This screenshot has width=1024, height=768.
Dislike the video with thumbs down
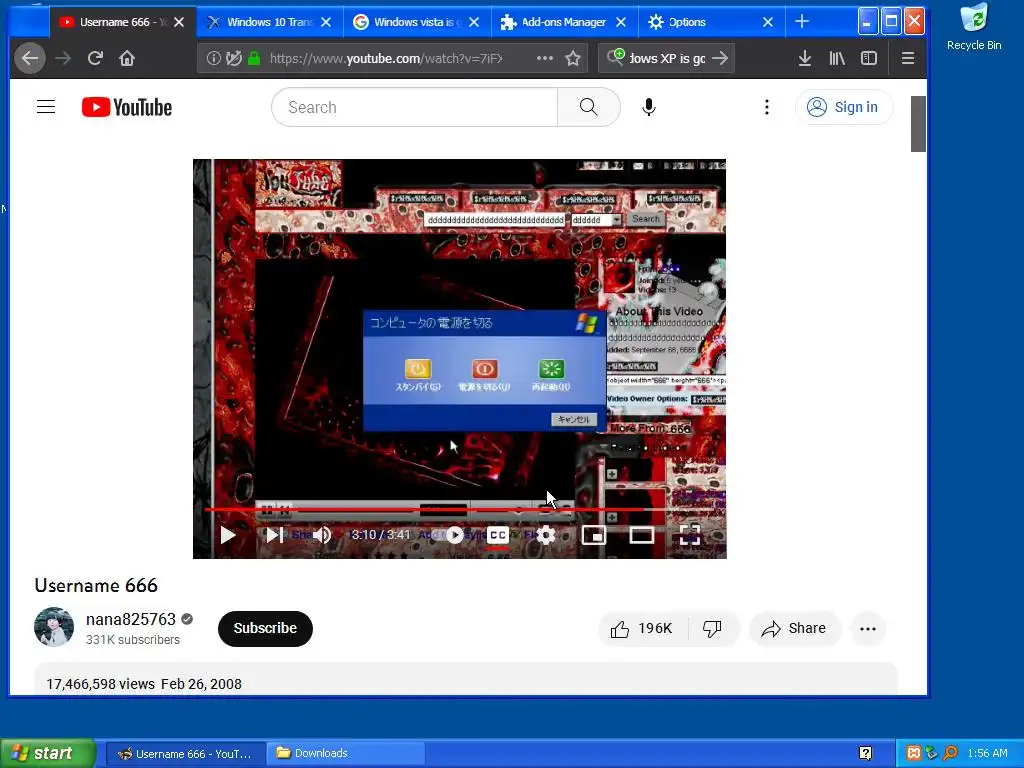point(712,628)
